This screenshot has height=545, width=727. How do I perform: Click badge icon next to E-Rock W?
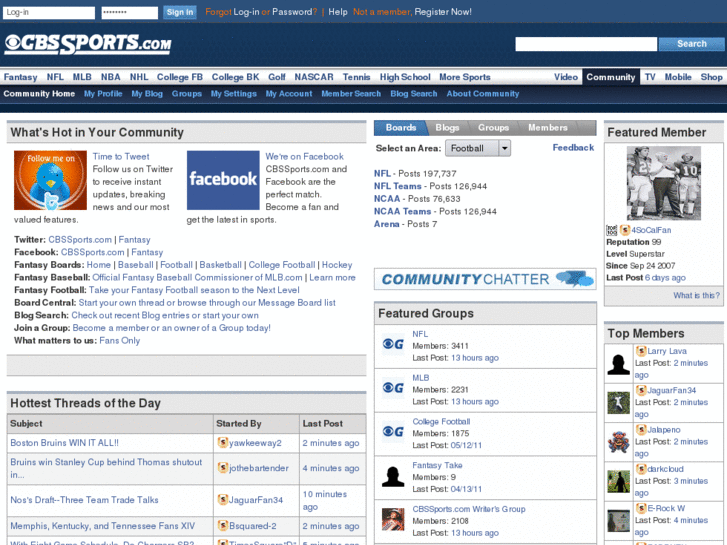click(x=641, y=508)
